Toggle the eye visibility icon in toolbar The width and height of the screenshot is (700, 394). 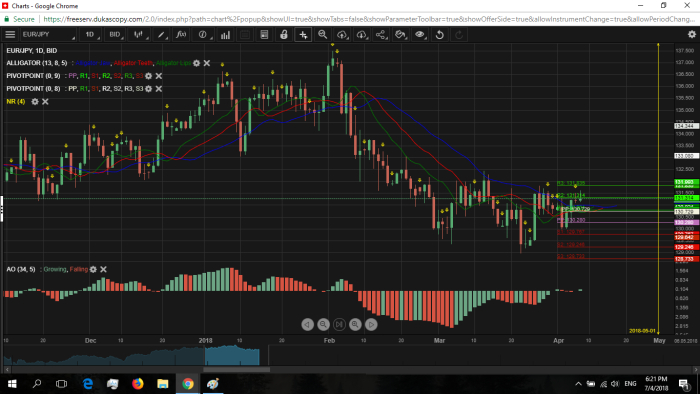pos(420,34)
